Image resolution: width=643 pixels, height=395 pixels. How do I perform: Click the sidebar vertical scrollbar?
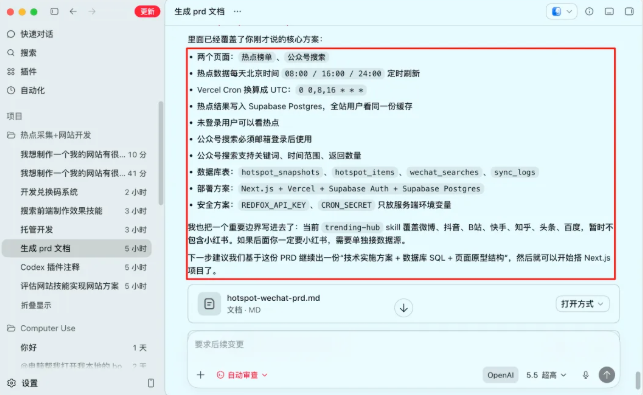tap(161, 153)
